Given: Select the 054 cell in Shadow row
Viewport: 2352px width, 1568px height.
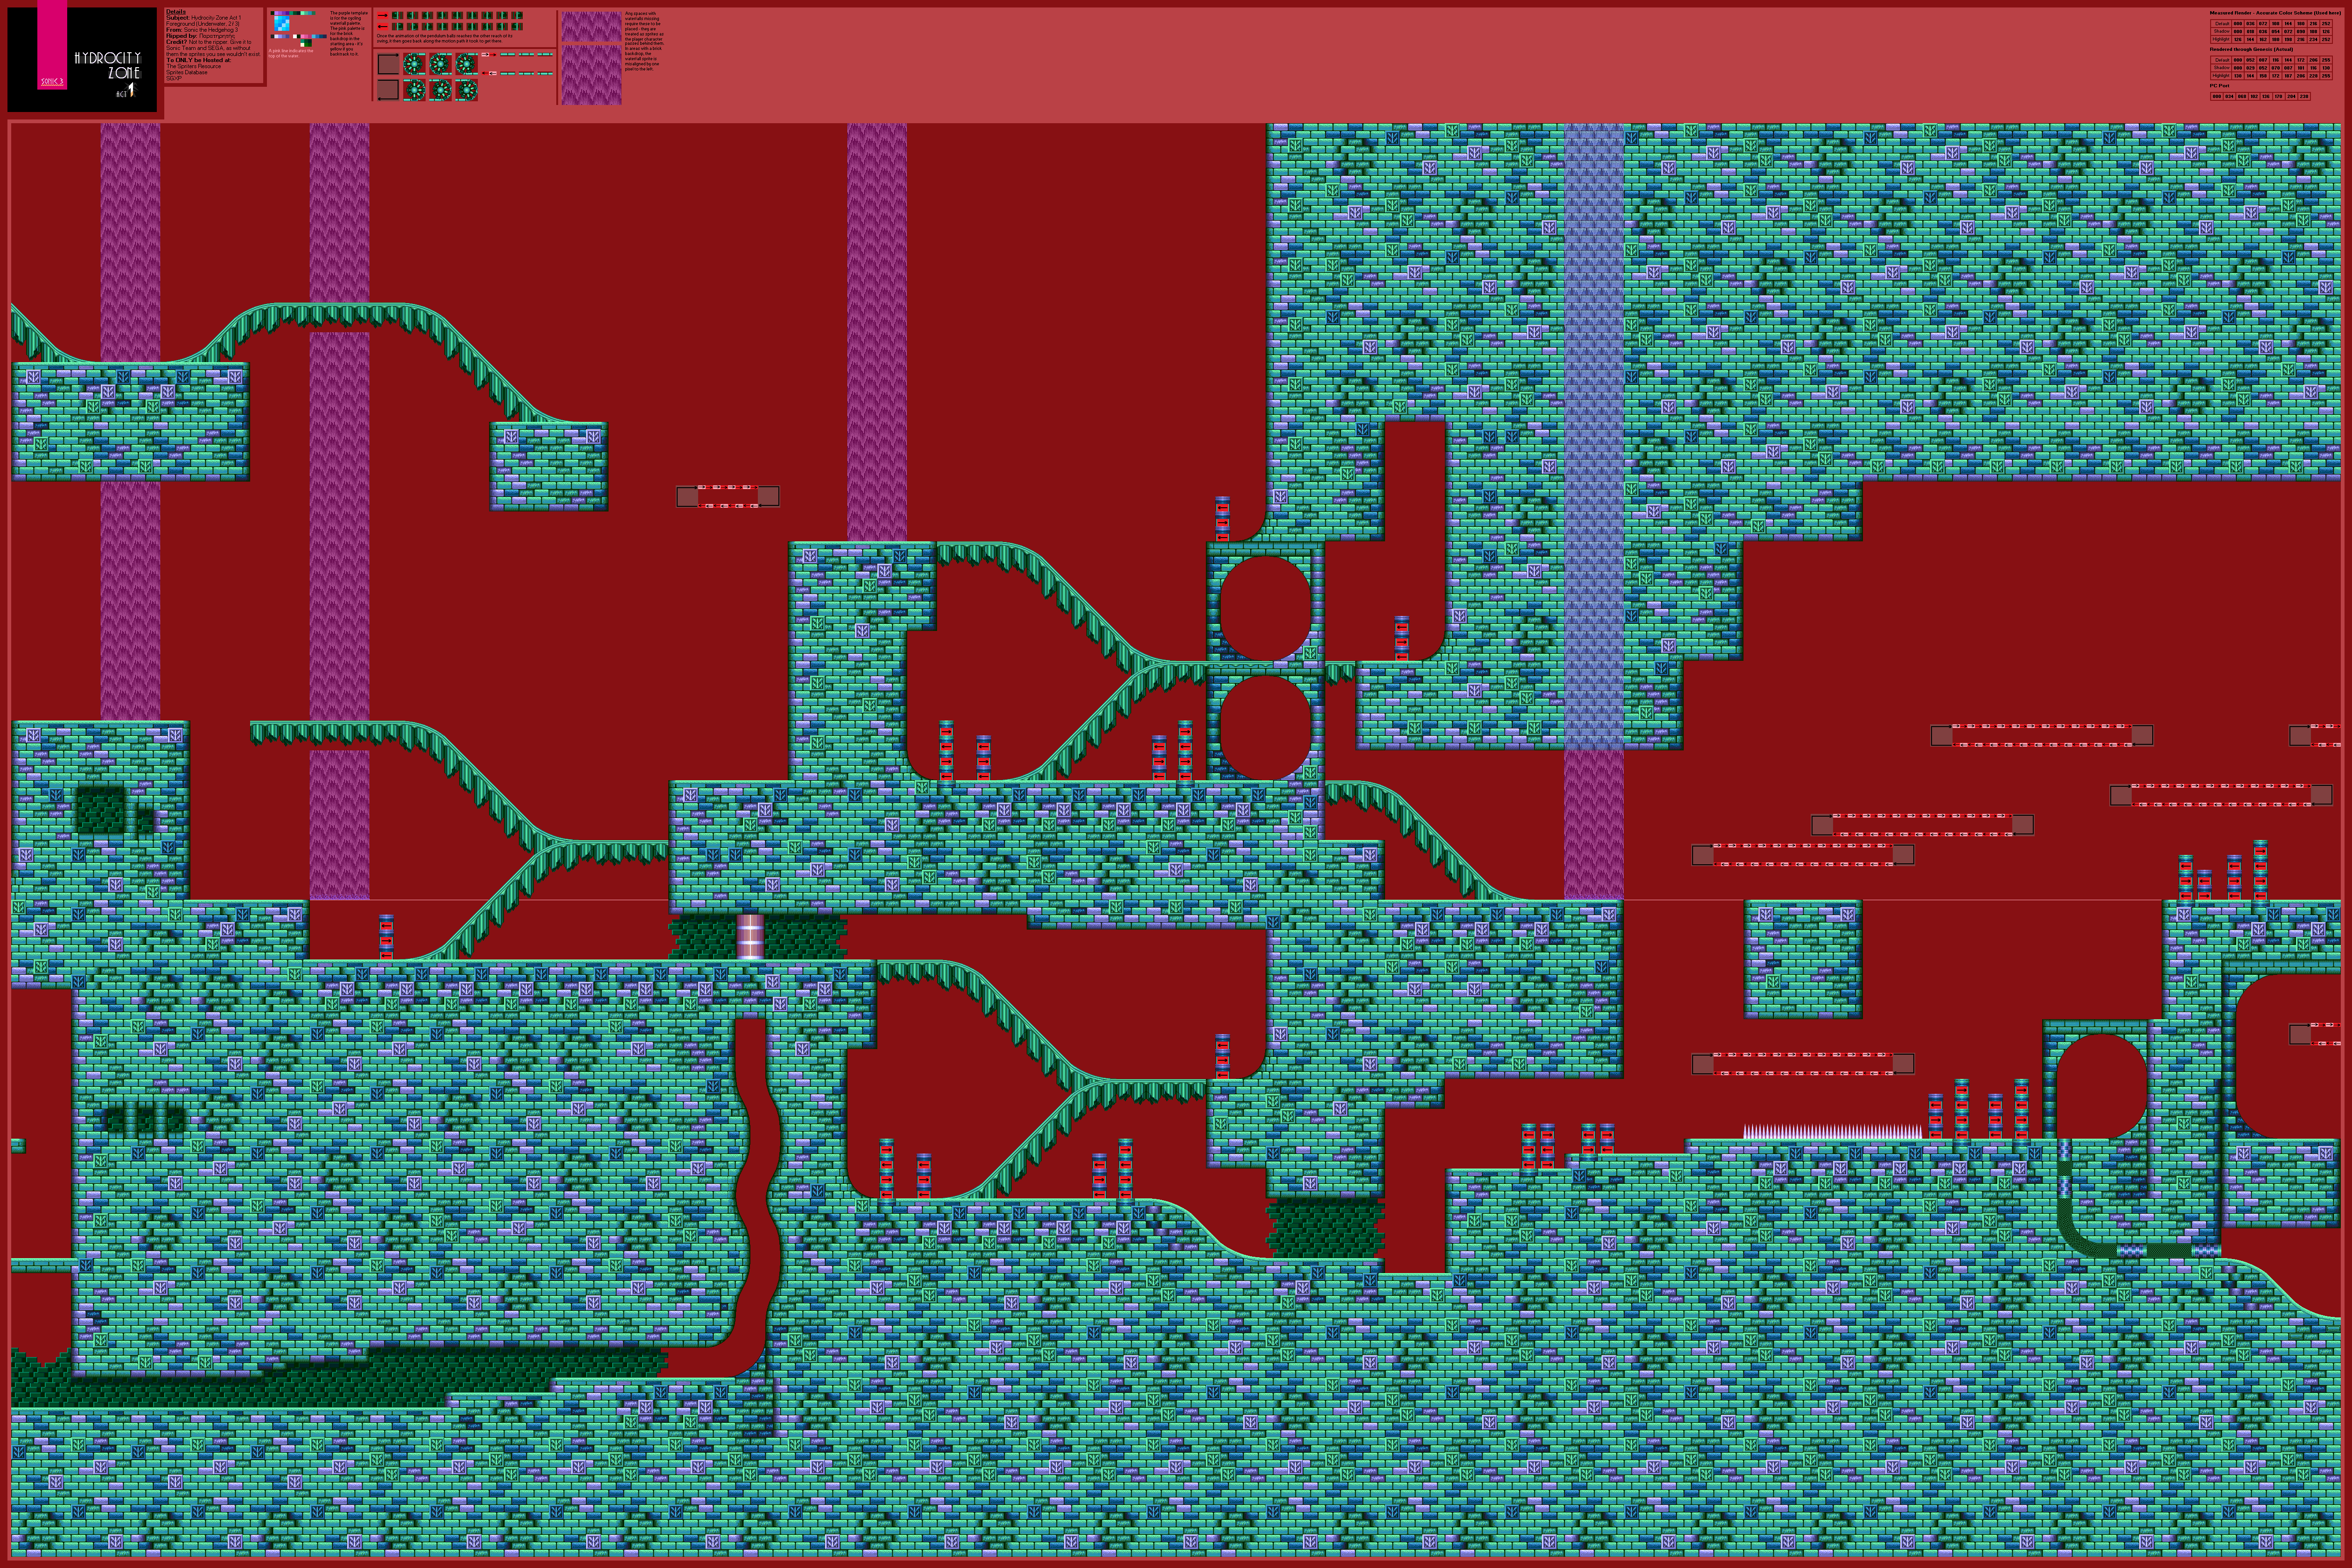Looking at the screenshot, I should (2276, 32).
